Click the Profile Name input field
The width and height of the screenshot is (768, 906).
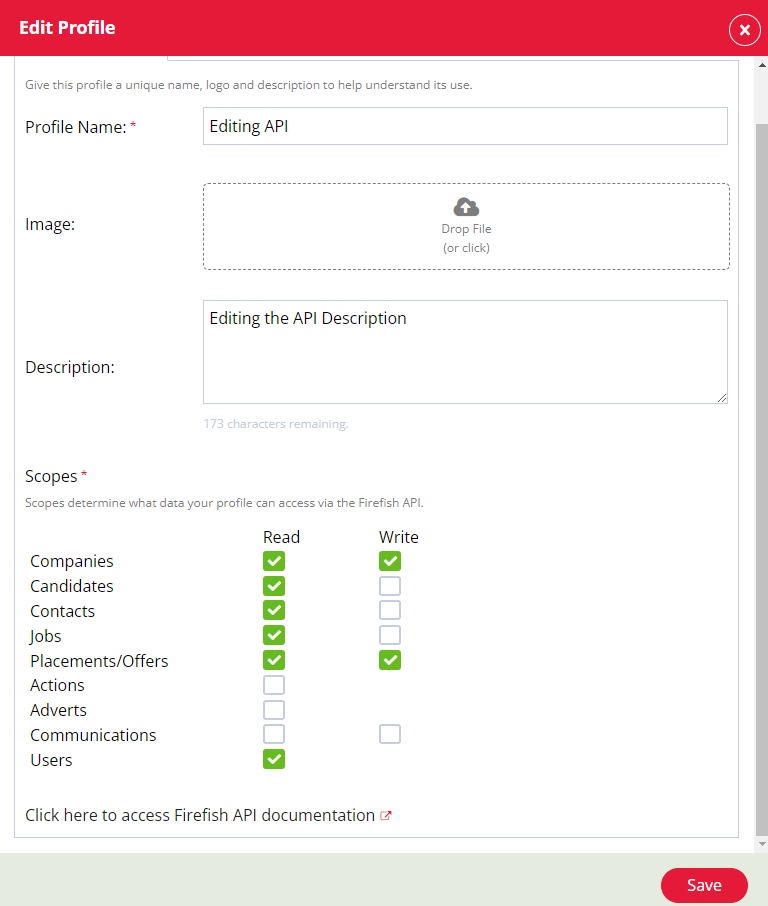[465, 125]
